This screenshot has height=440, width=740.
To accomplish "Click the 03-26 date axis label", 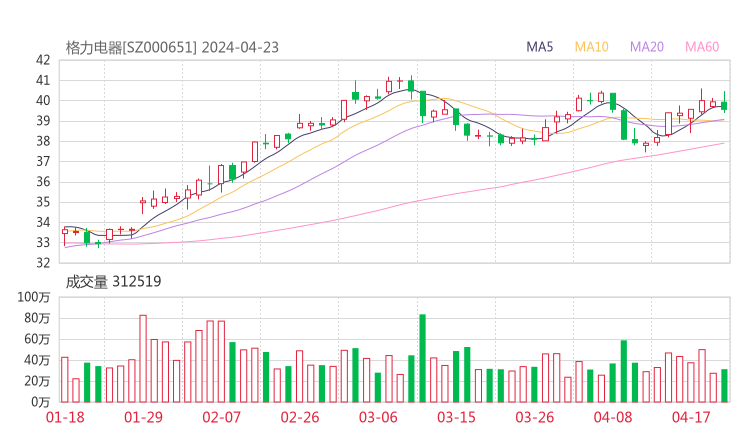I will 535,417.
